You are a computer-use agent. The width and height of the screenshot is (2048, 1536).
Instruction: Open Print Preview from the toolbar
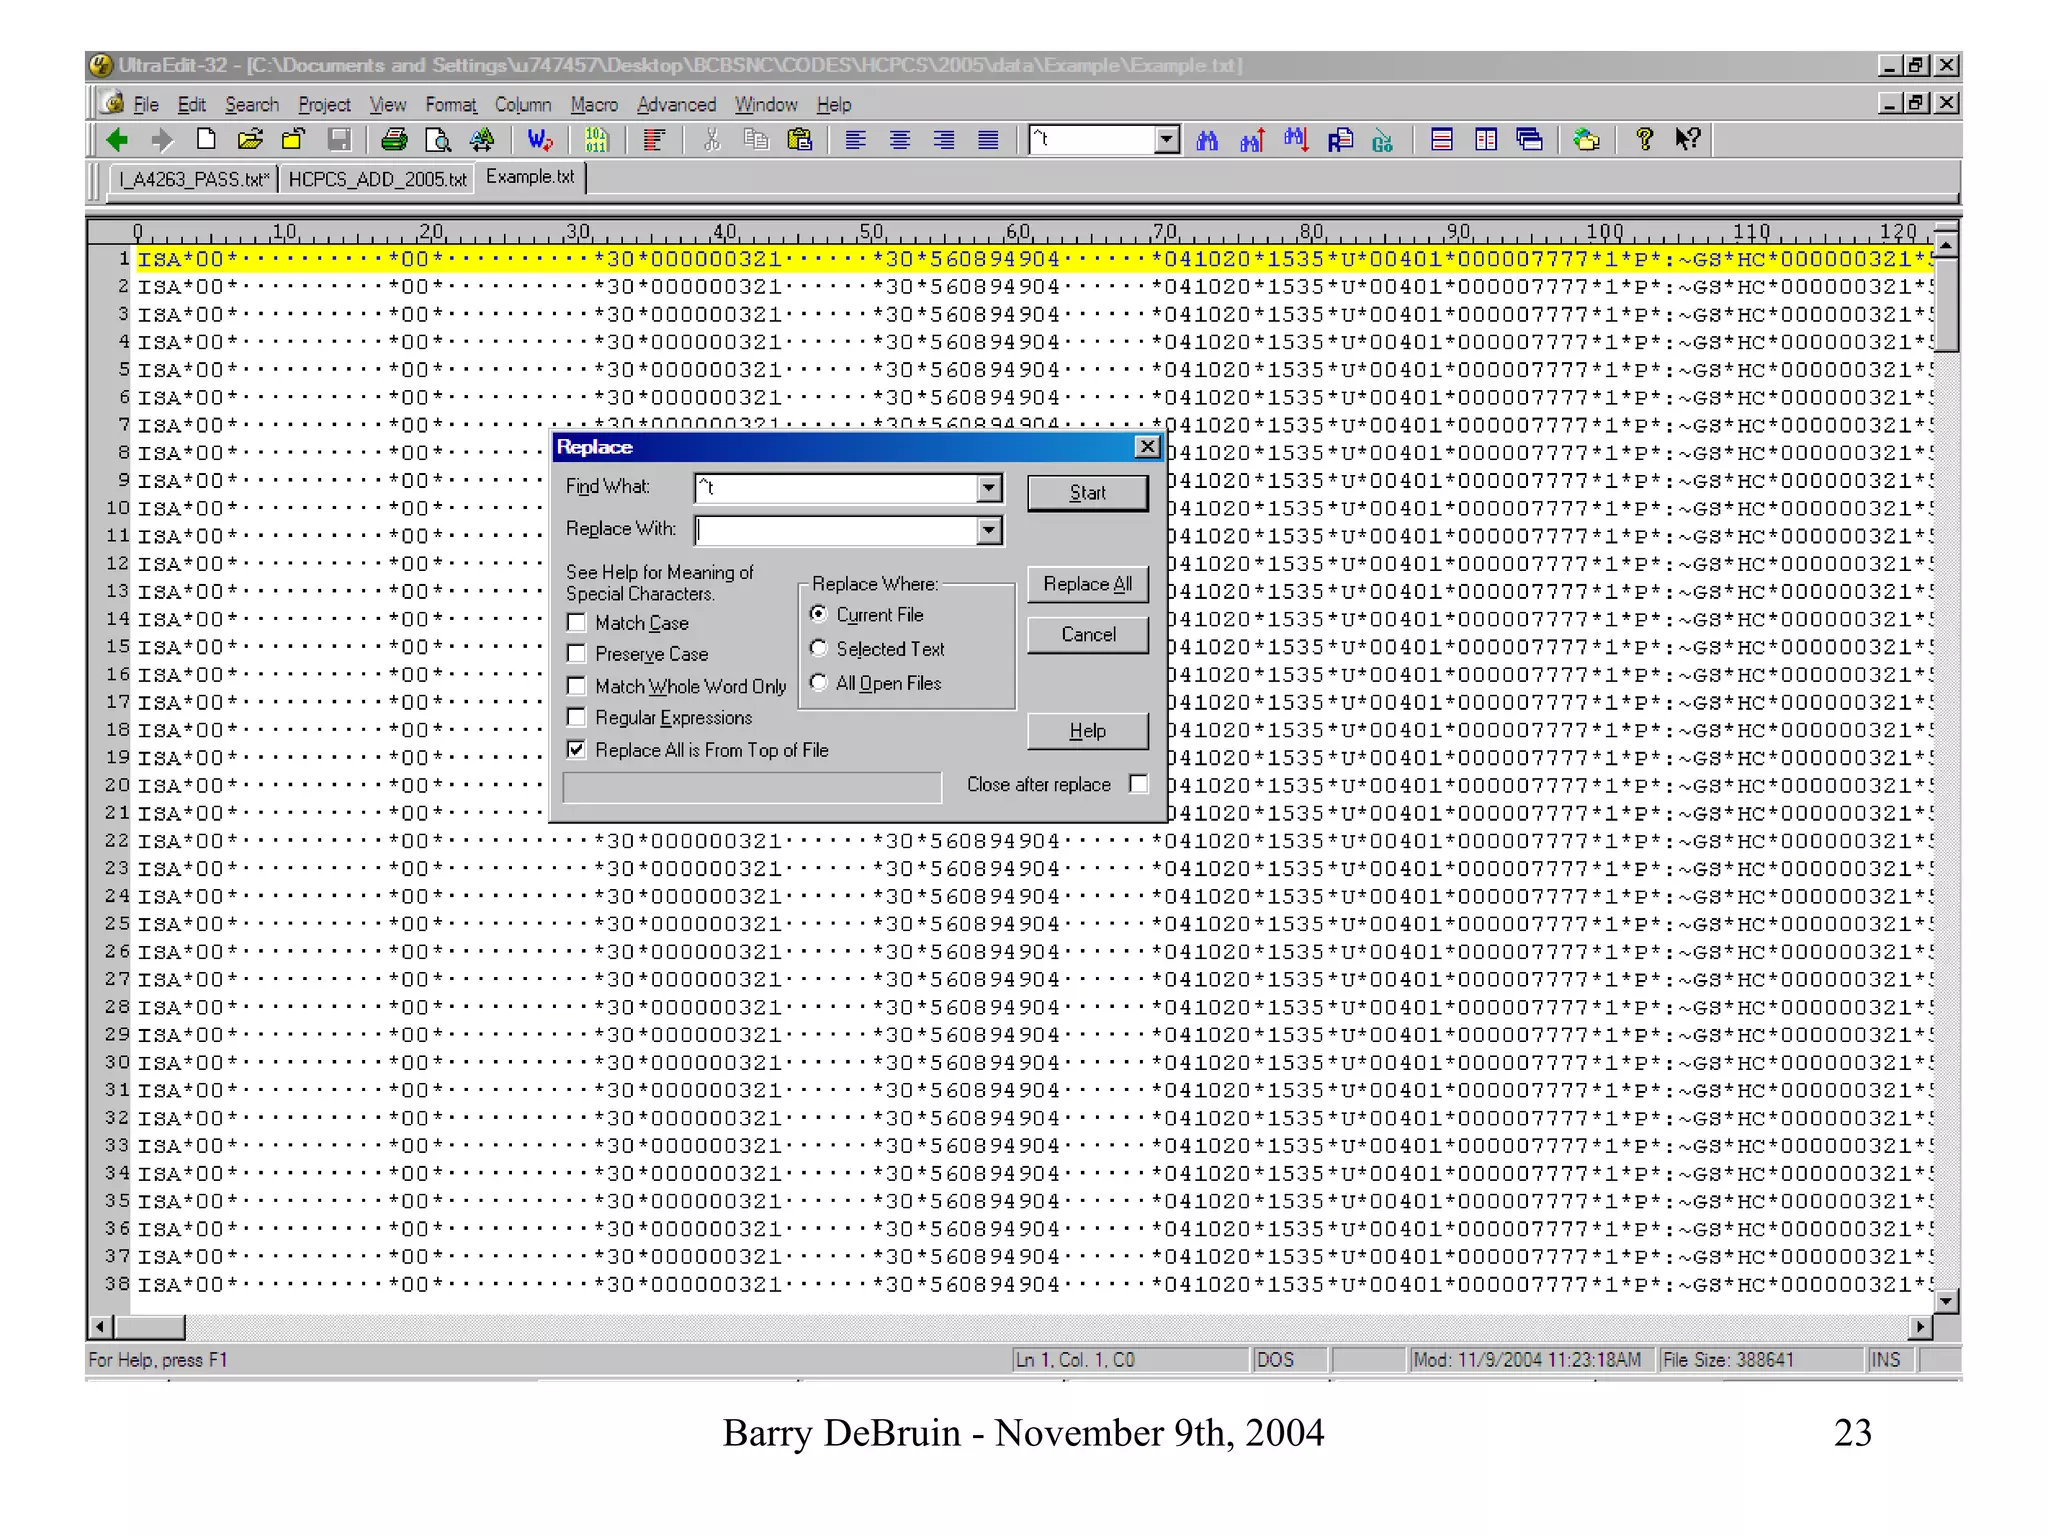(437, 140)
